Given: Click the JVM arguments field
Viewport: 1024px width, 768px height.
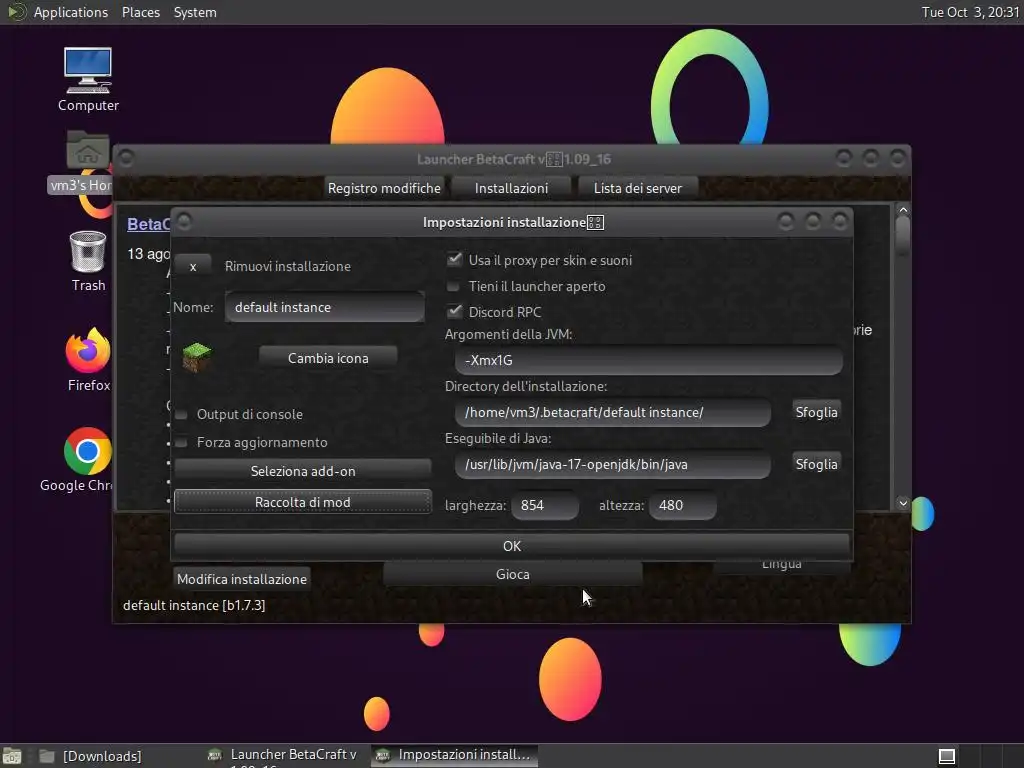Looking at the screenshot, I should tap(648, 360).
